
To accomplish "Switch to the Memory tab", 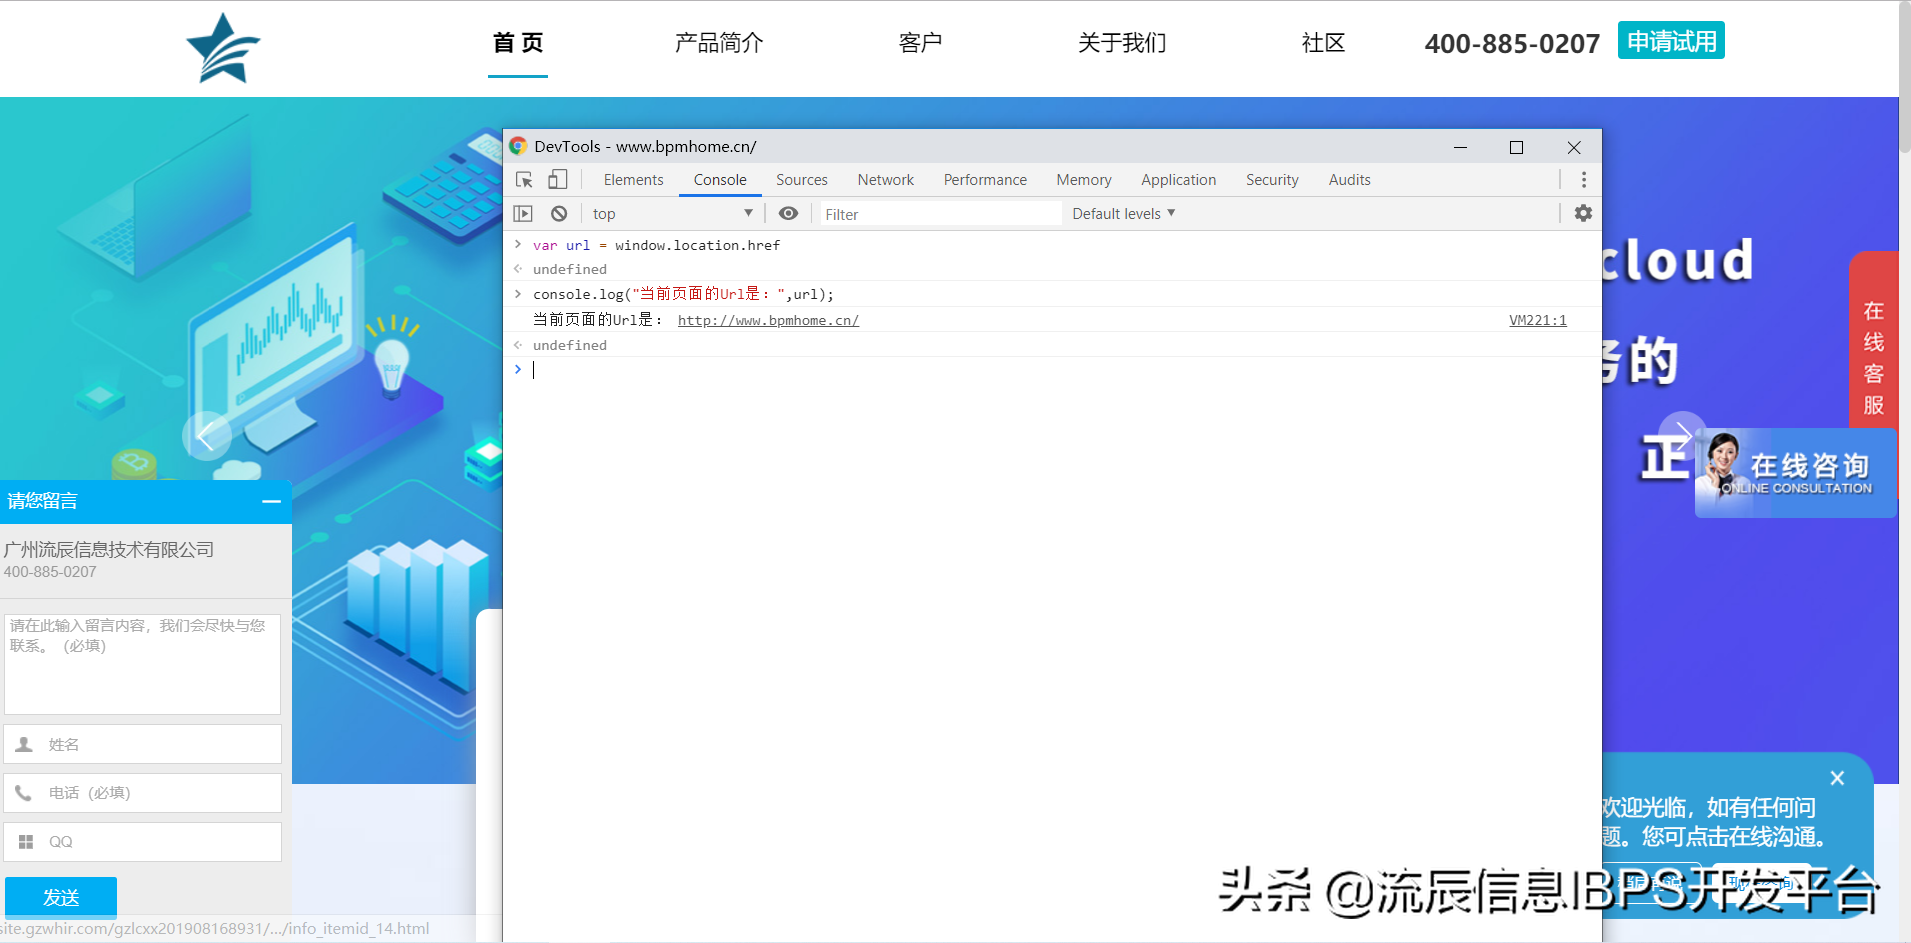I will [x=1084, y=180].
